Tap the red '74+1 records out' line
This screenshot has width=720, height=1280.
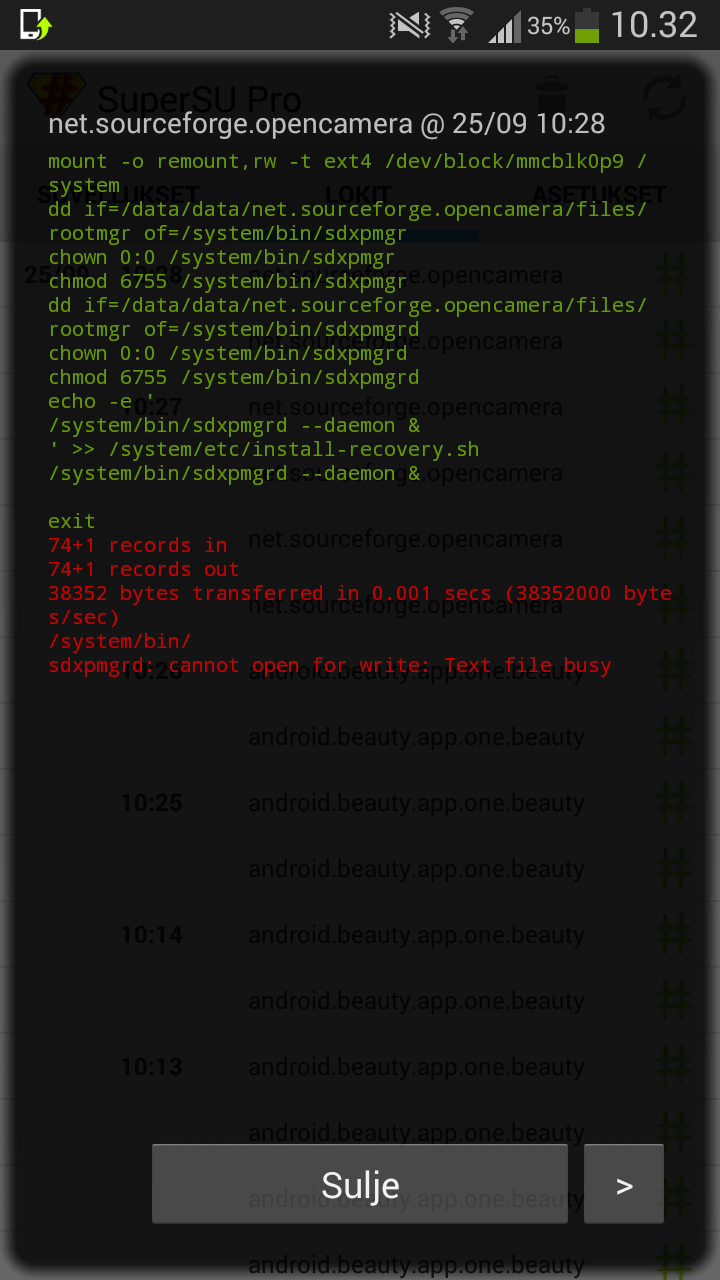[144, 569]
